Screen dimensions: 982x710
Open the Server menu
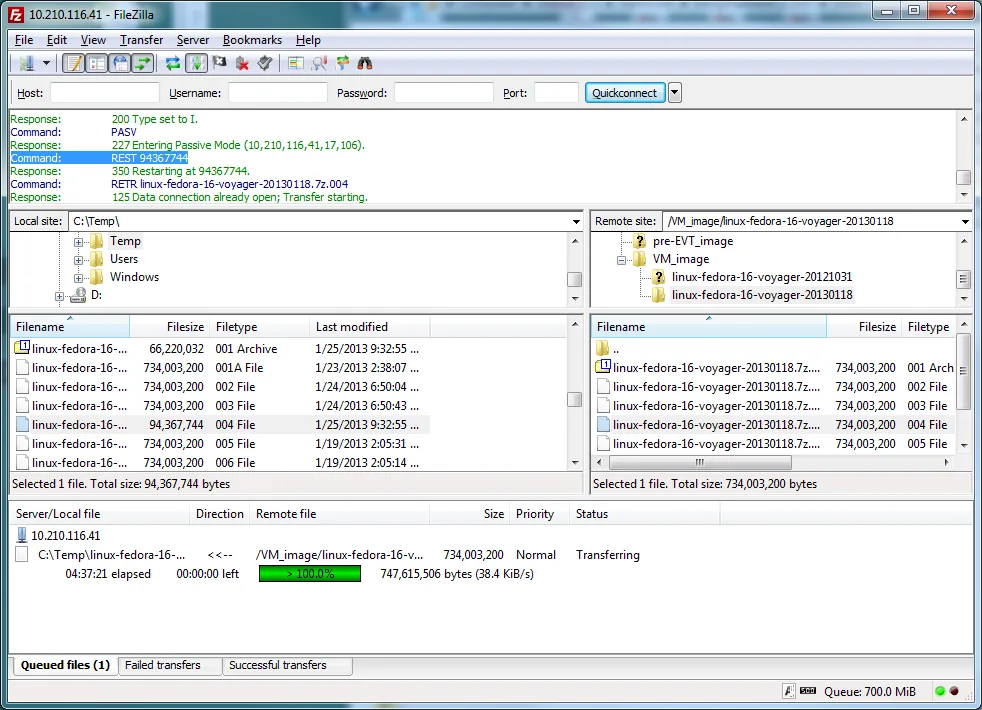(192, 40)
